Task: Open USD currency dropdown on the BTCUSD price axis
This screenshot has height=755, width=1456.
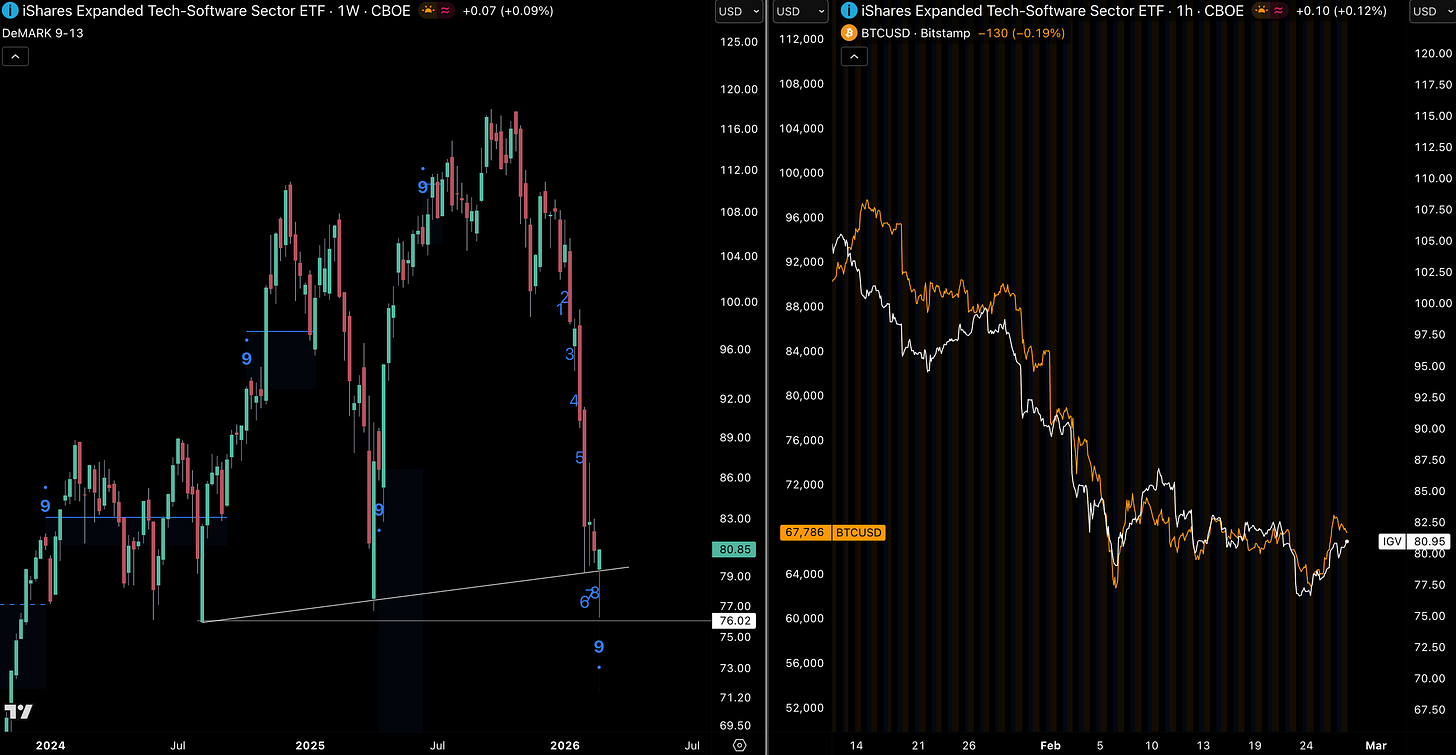Action: 802,11
